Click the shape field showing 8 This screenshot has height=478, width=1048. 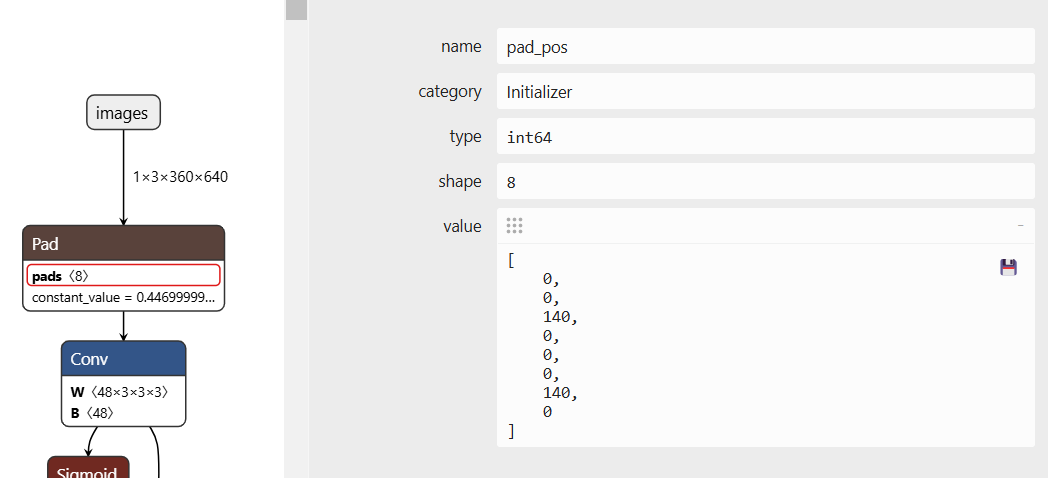[x=764, y=182]
